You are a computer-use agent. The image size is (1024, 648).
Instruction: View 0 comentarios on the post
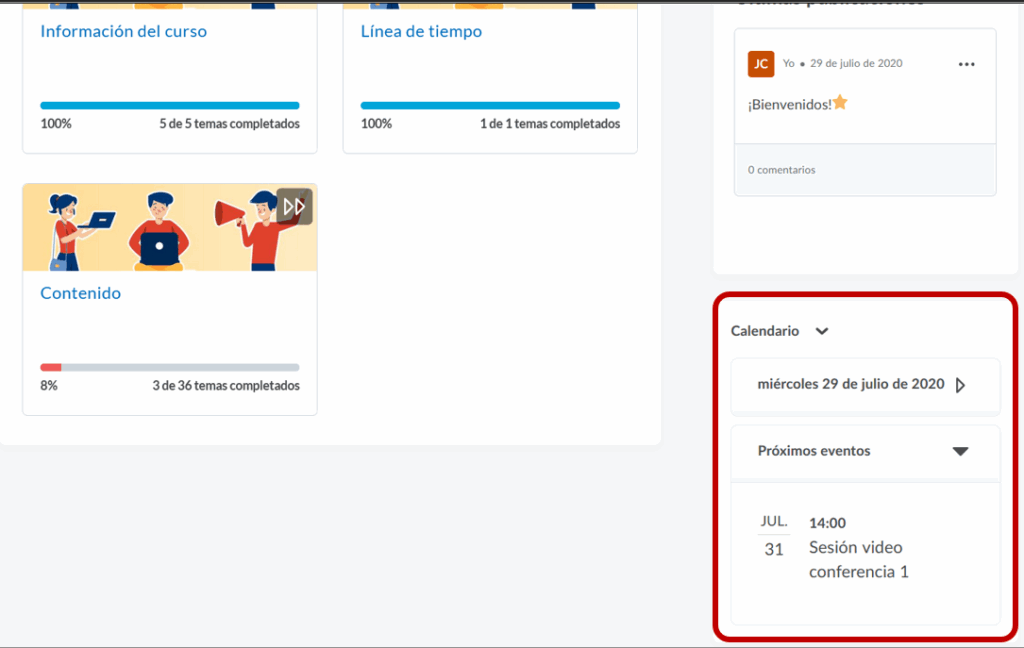tap(781, 170)
